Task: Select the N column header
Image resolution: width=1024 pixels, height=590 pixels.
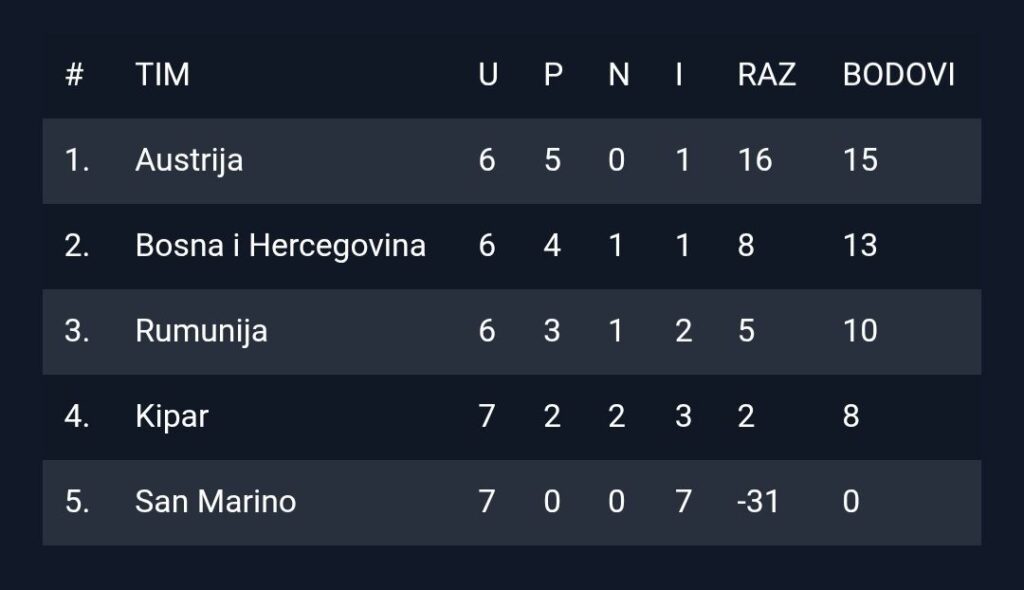Action: click(618, 75)
